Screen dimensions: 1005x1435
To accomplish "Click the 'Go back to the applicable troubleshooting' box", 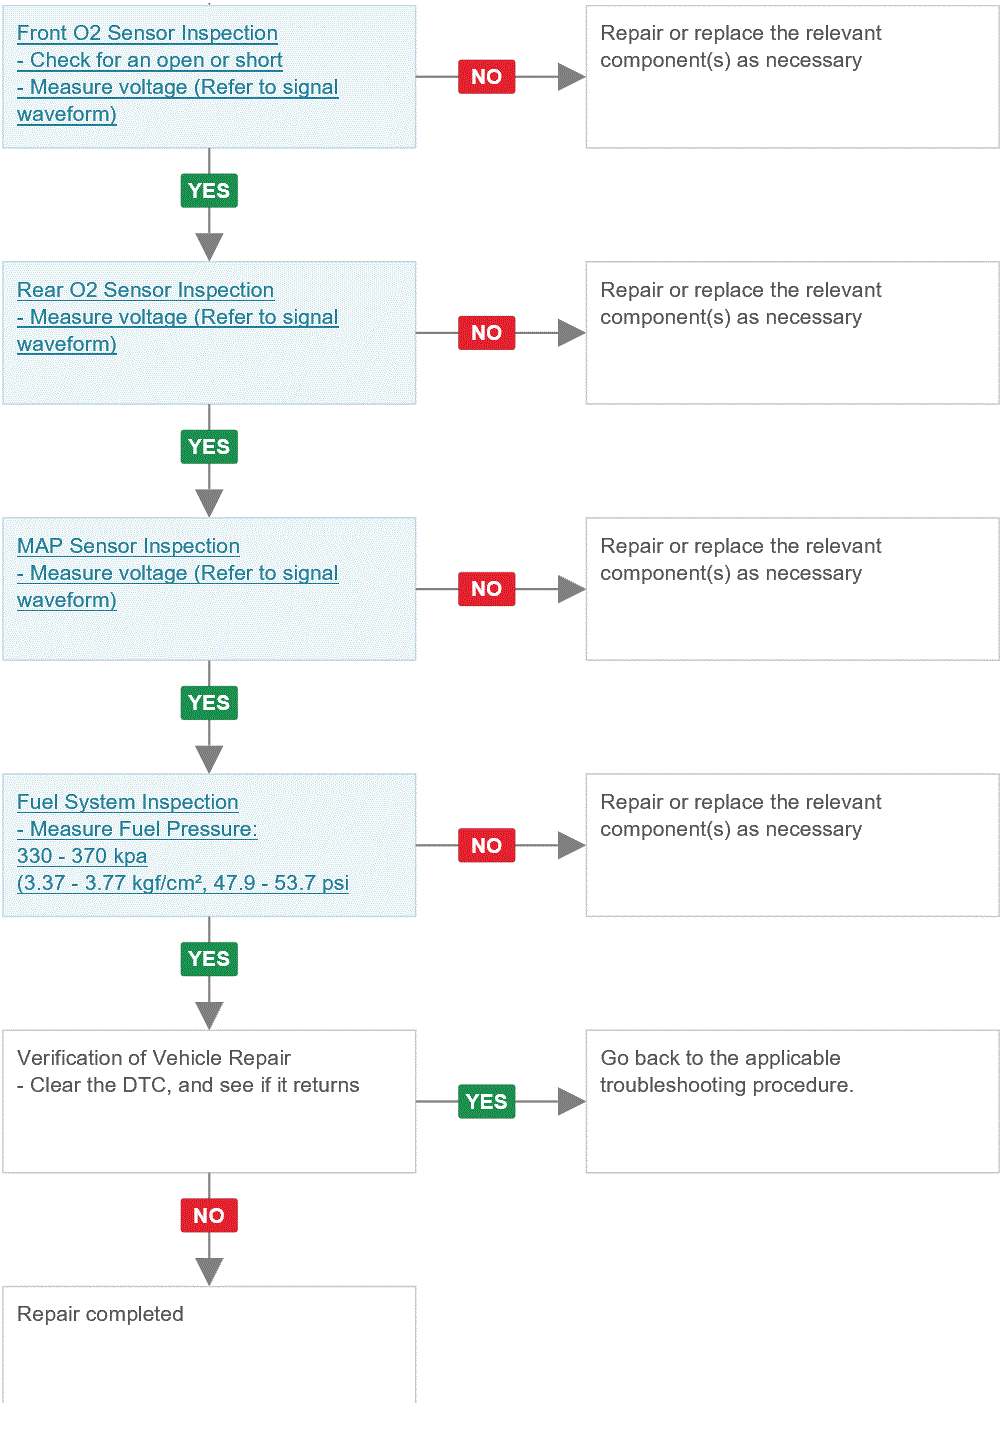I will point(792,1101).
